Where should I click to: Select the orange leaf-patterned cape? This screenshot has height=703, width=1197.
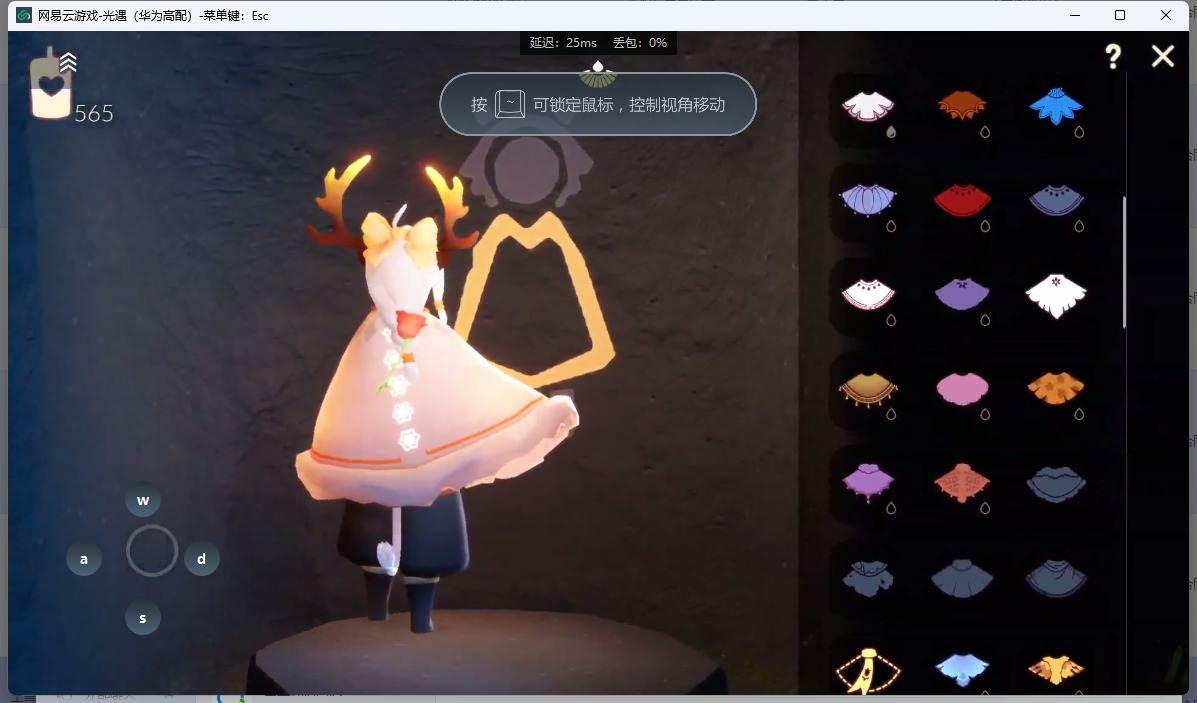point(1056,388)
